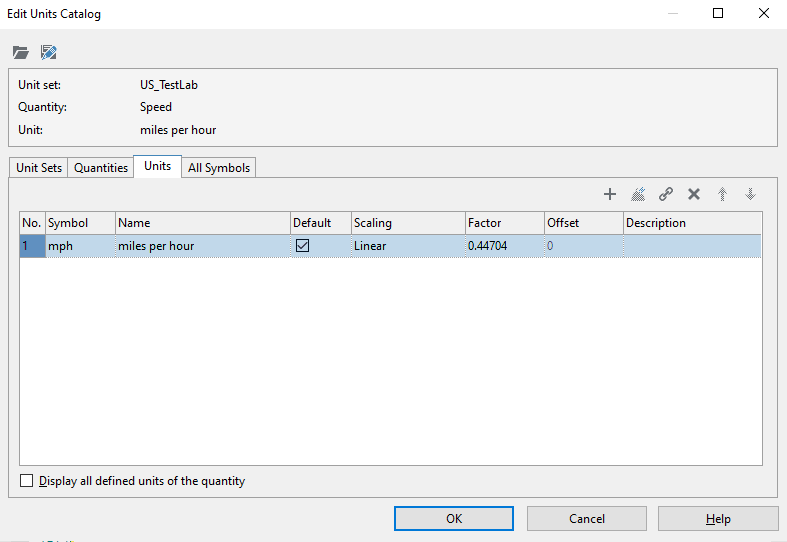The width and height of the screenshot is (787, 542).
Task: Open Help for the units catalog
Action: point(718,519)
